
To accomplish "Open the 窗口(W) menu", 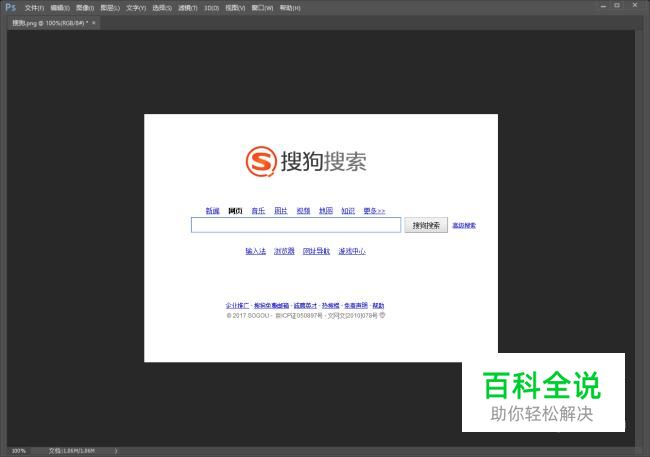I will 262,8.
